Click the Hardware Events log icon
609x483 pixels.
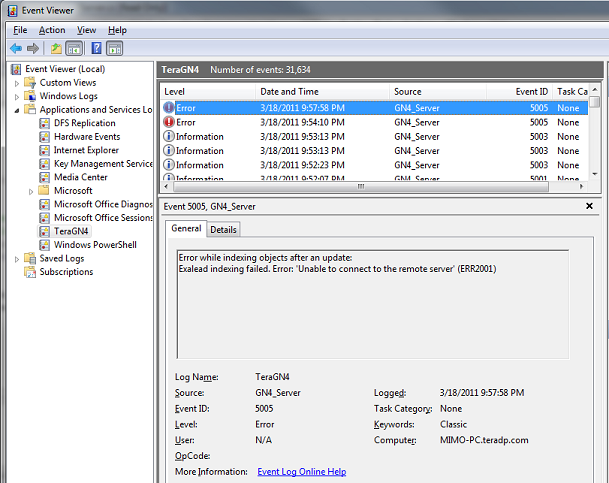tap(44, 137)
